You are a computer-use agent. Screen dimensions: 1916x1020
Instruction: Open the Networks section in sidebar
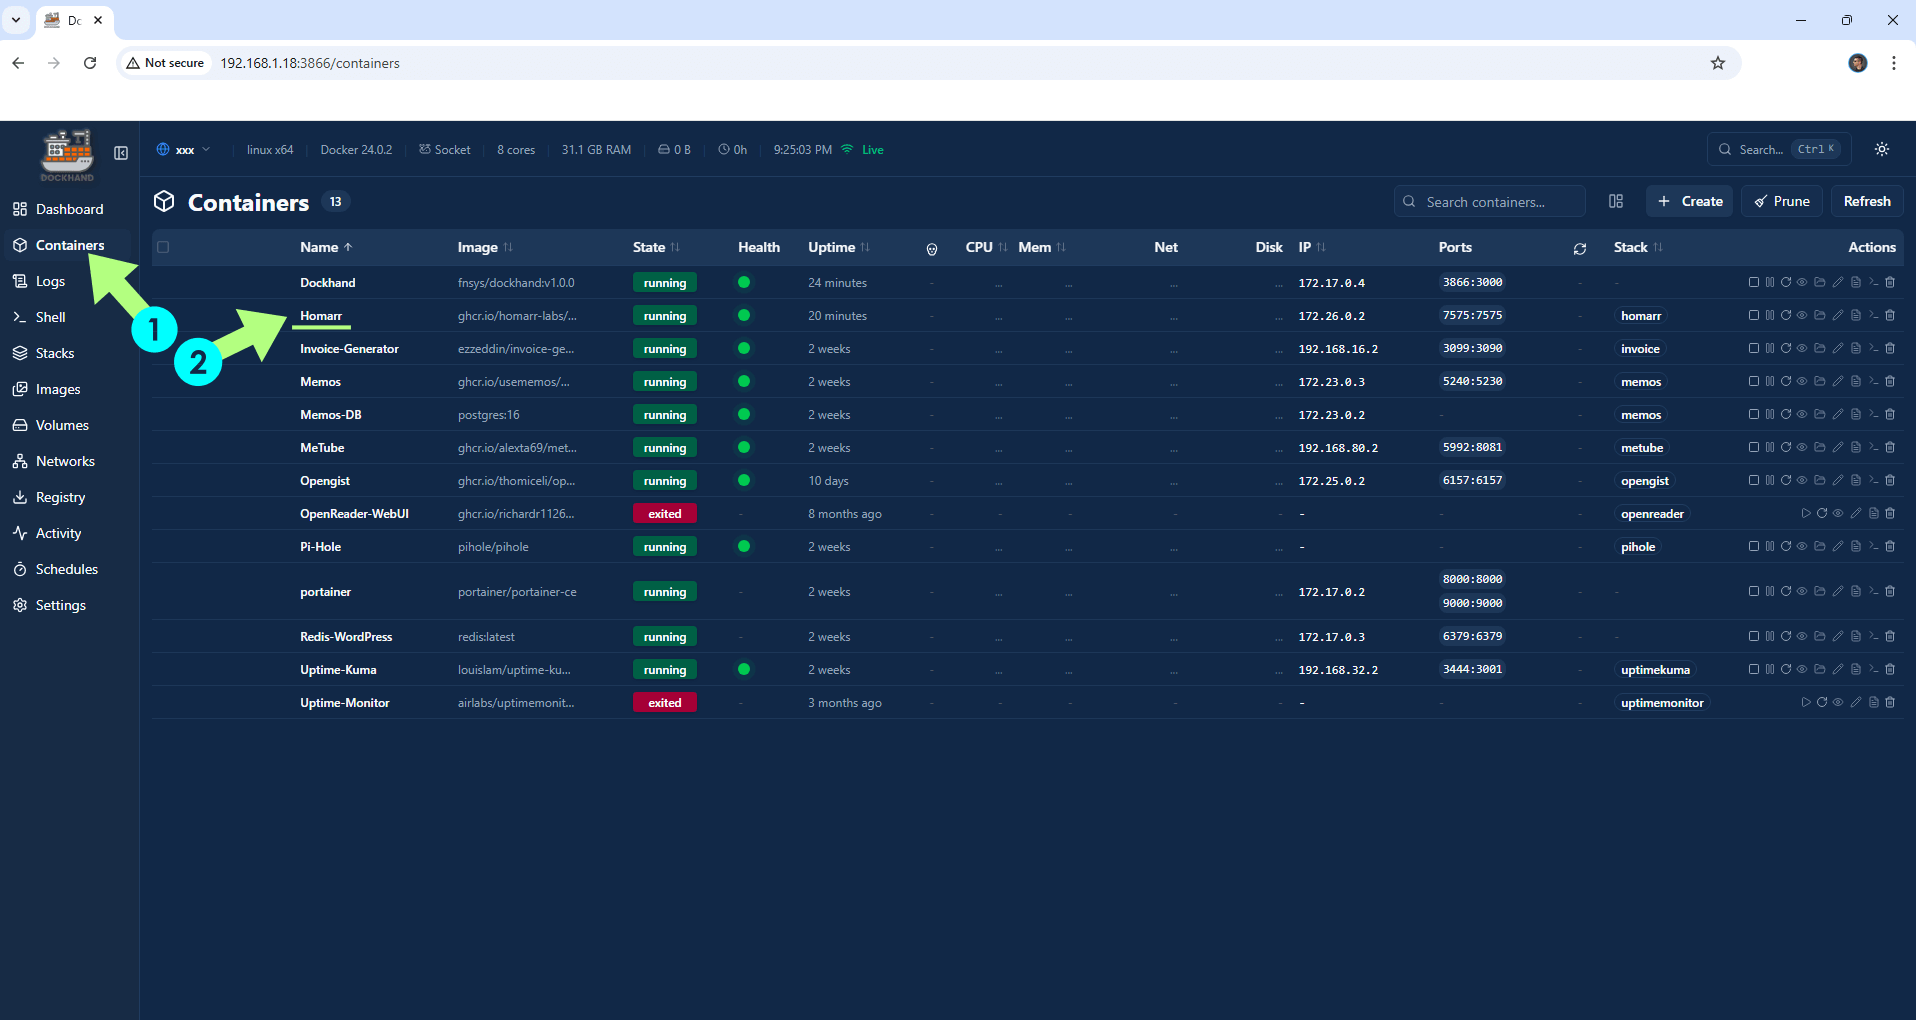pyautogui.click(x=65, y=460)
